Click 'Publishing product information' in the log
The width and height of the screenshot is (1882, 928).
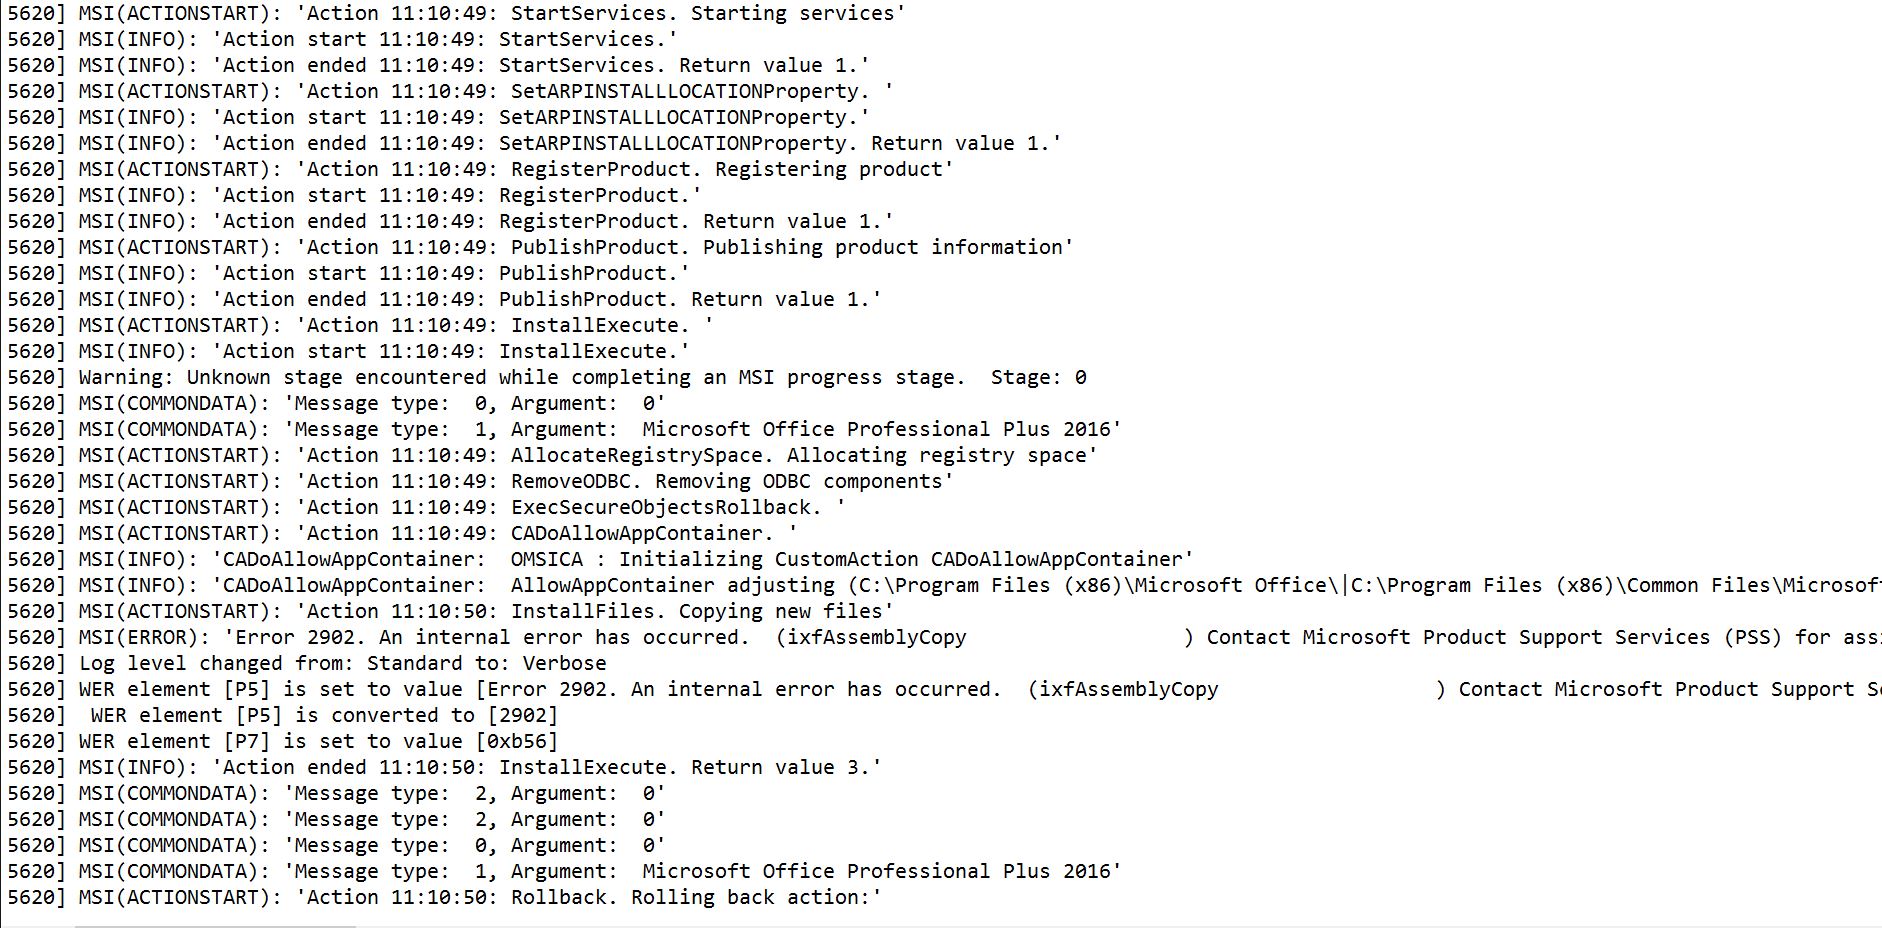[x=882, y=248]
